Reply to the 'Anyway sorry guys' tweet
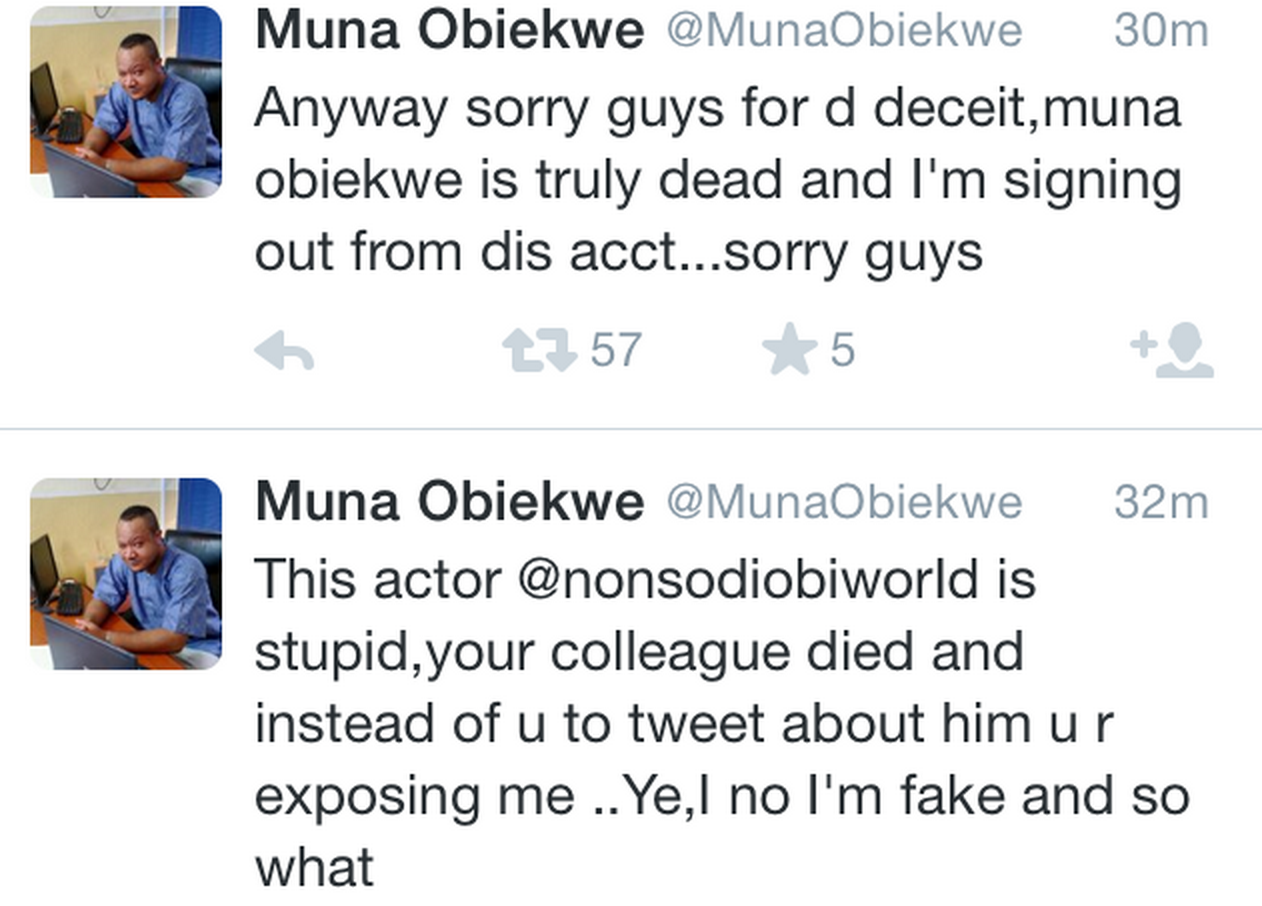The image size is (1262, 906). coord(284,352)
